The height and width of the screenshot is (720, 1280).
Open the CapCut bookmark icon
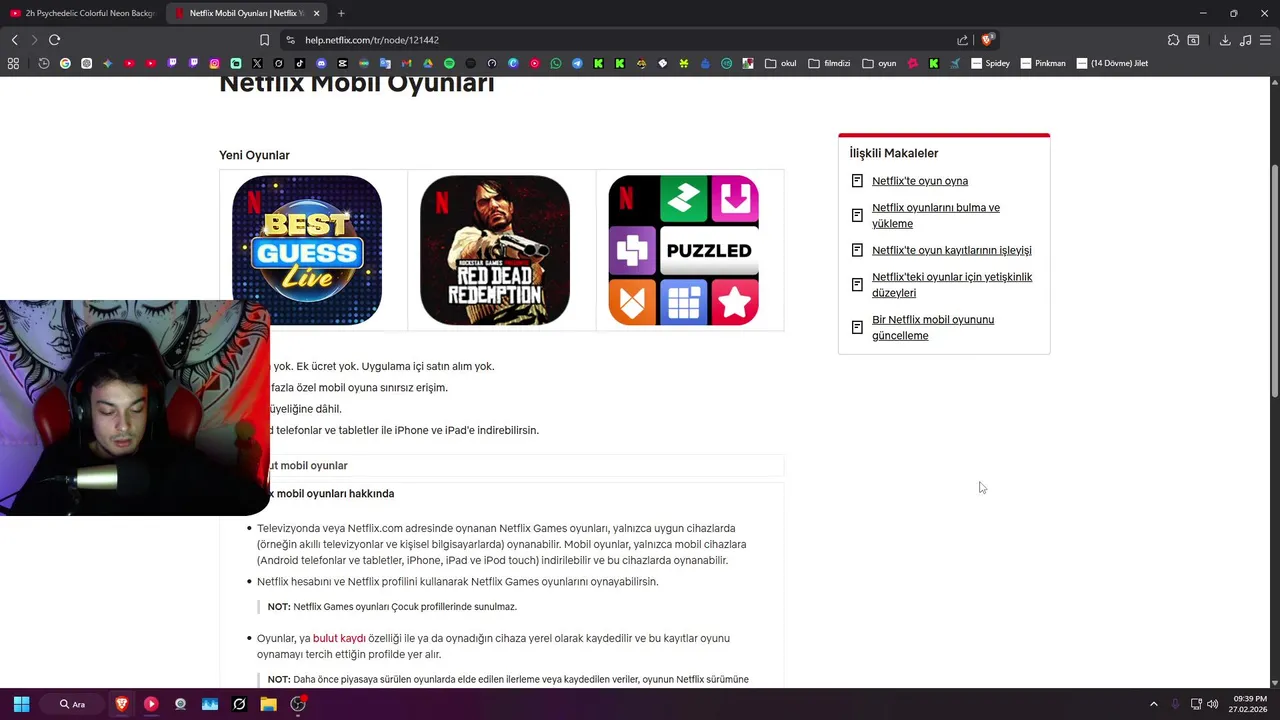pos(342,63)
